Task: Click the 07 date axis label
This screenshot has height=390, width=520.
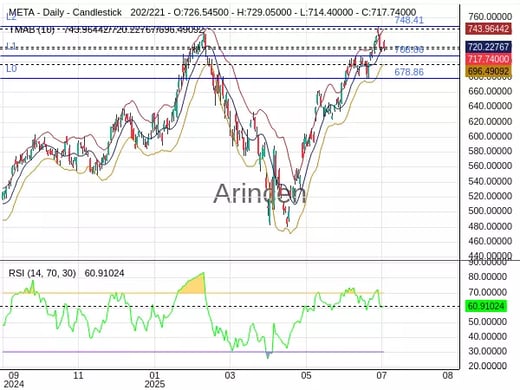Action: pos(381,376)
